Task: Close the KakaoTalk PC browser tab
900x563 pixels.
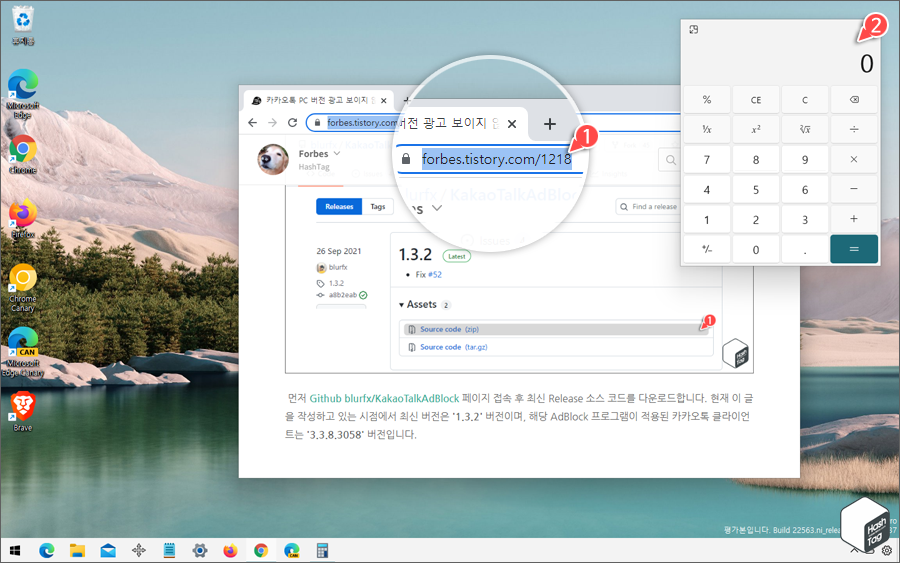Action: 383,100
